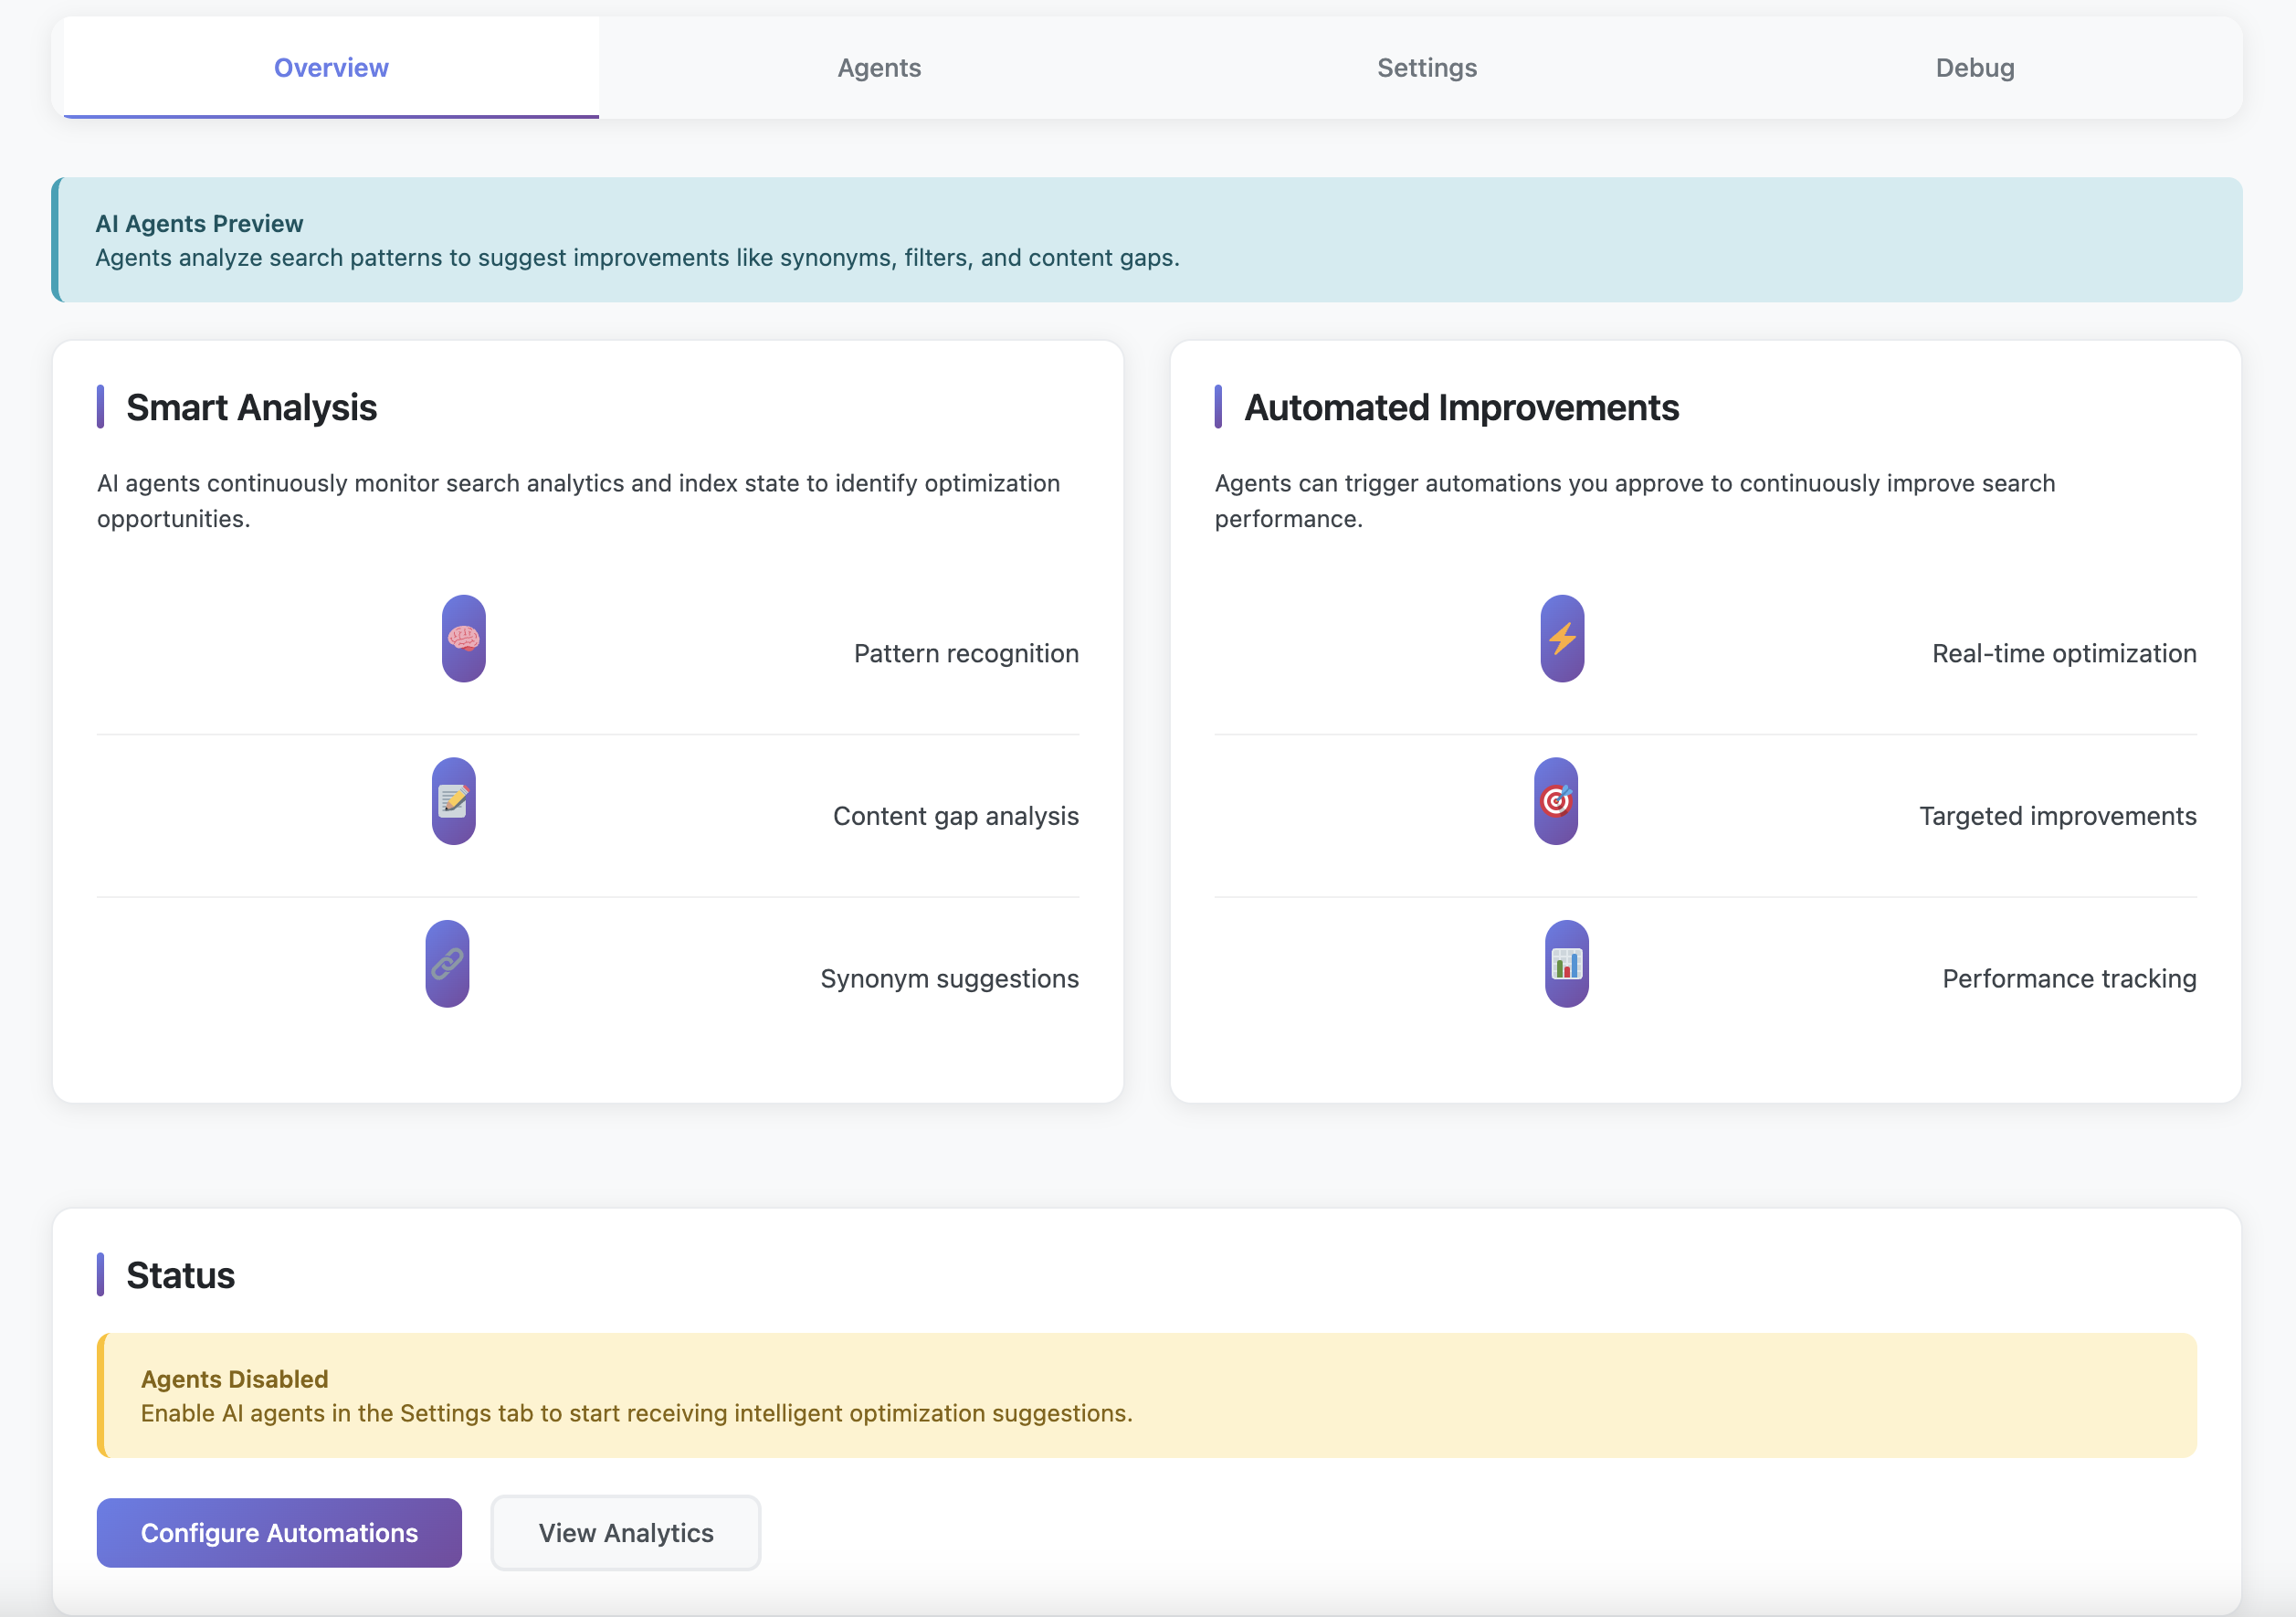
Task: Click the Configure Automations button
Action: [279, 1532]
